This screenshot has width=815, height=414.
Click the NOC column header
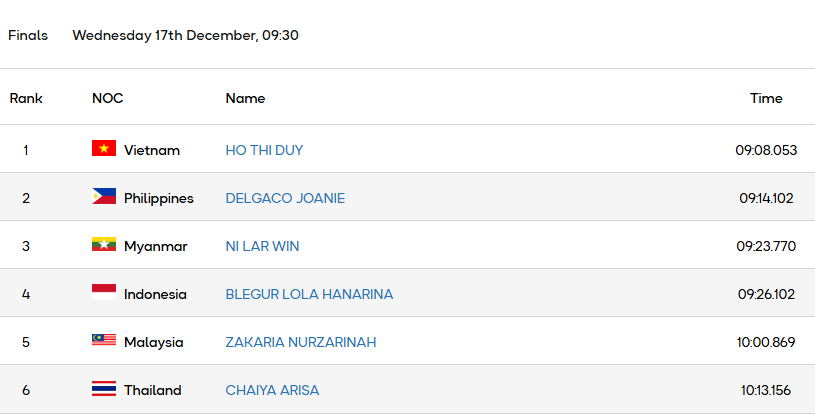click(107, 98)
